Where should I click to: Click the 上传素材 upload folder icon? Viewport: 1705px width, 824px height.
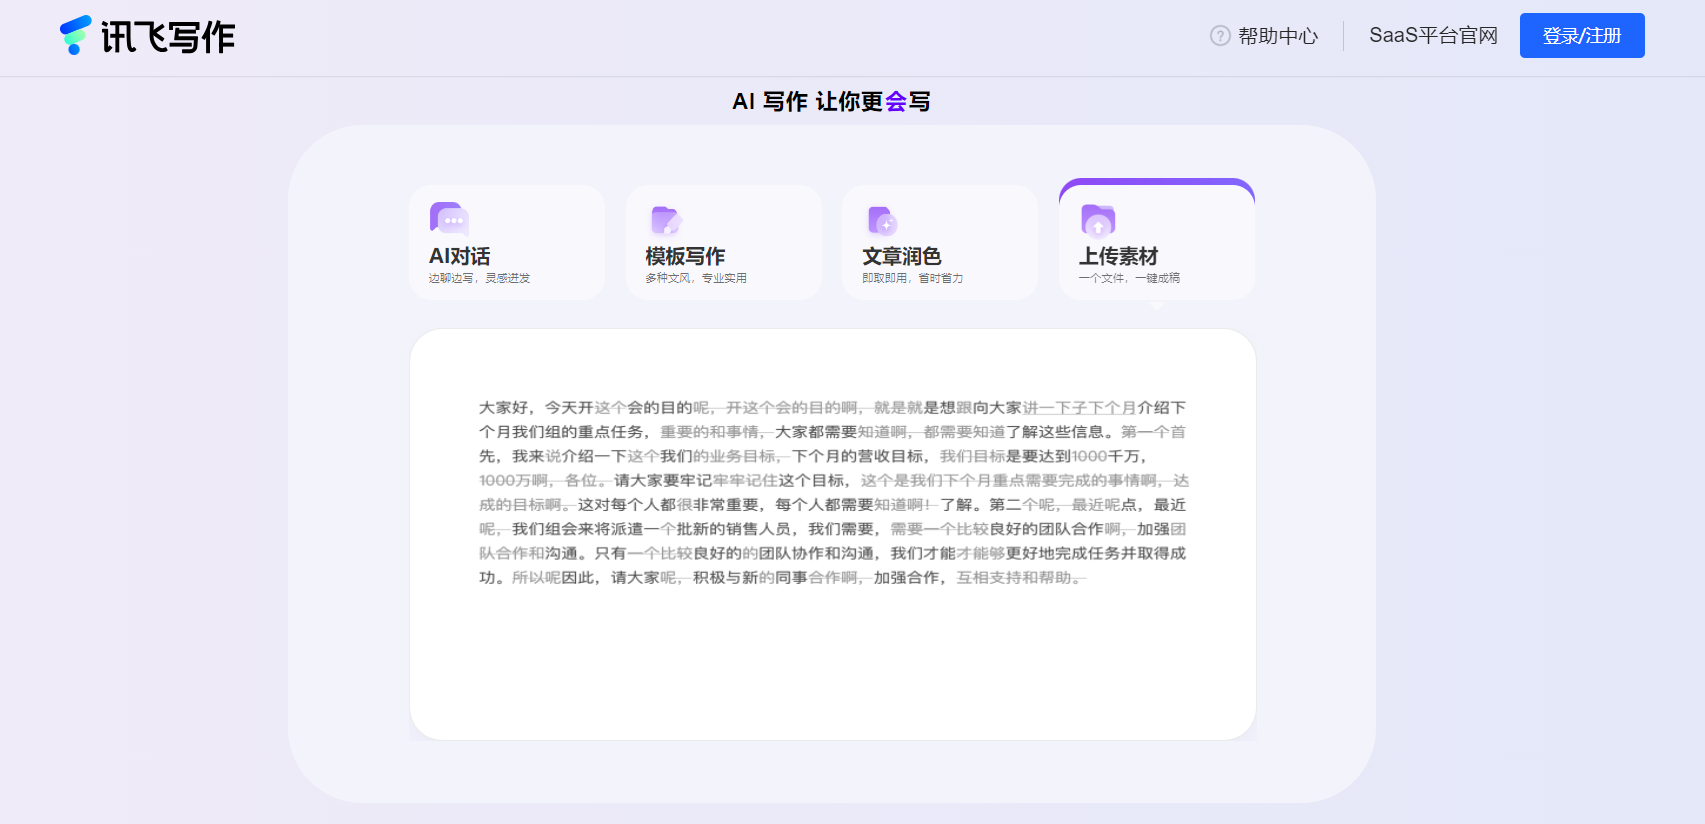[1098, 220]
